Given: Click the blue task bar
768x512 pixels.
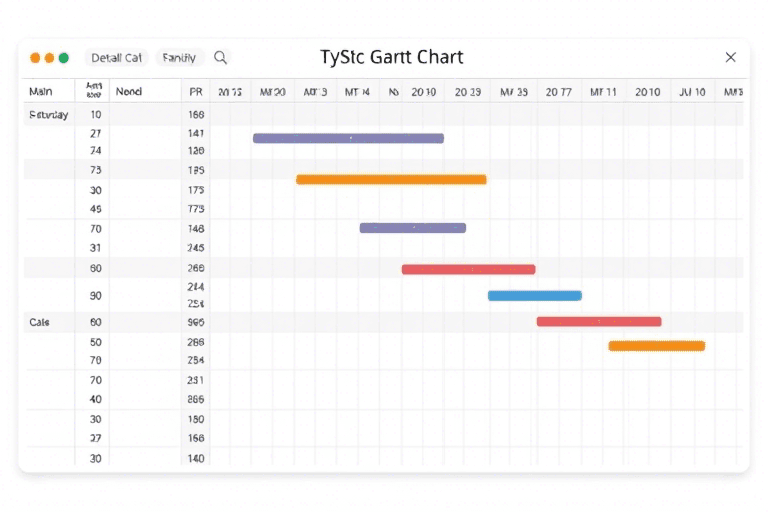Looking at the screenshot, I should [534, 295].
